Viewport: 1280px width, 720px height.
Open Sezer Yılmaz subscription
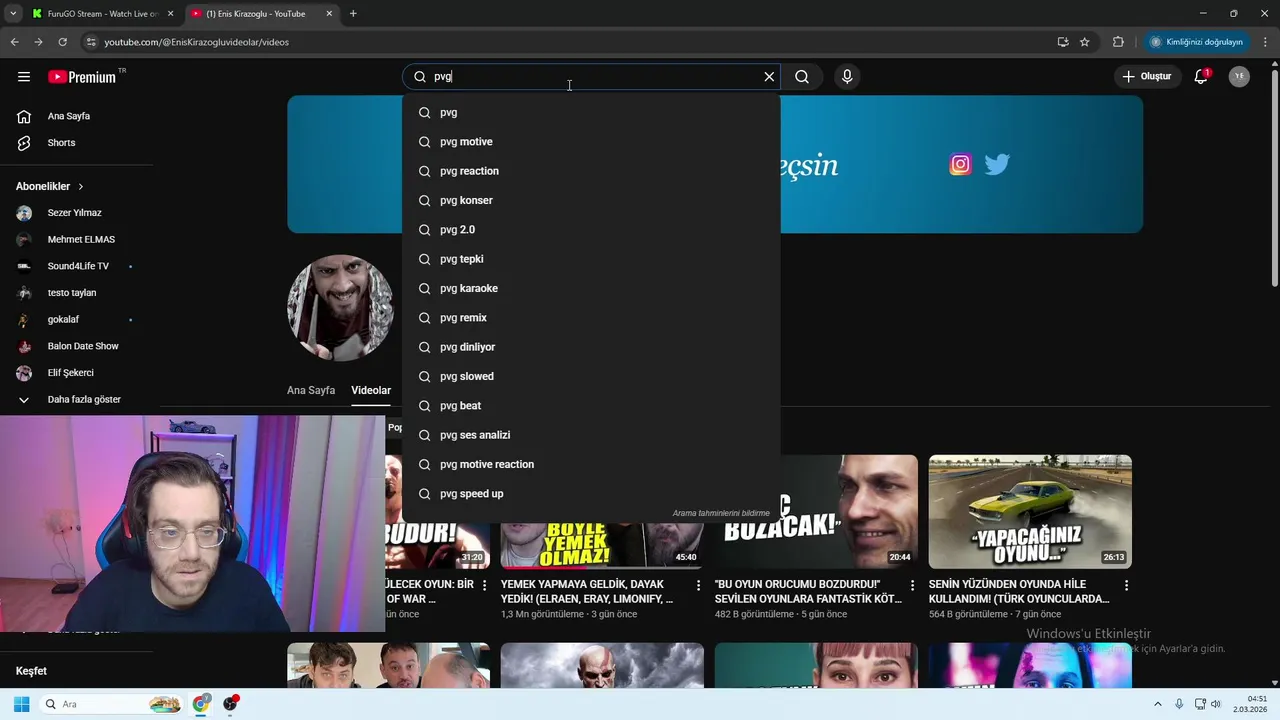(77, 213)
